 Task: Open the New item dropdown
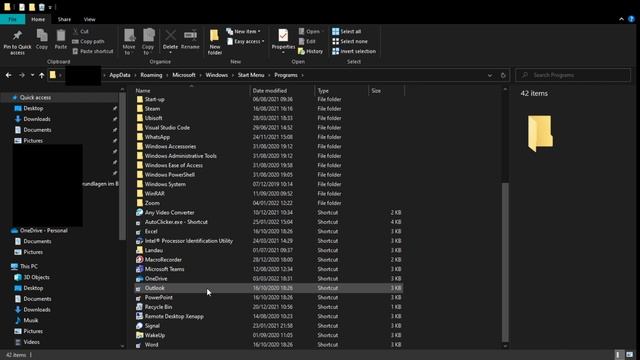[x=244, y=31]
